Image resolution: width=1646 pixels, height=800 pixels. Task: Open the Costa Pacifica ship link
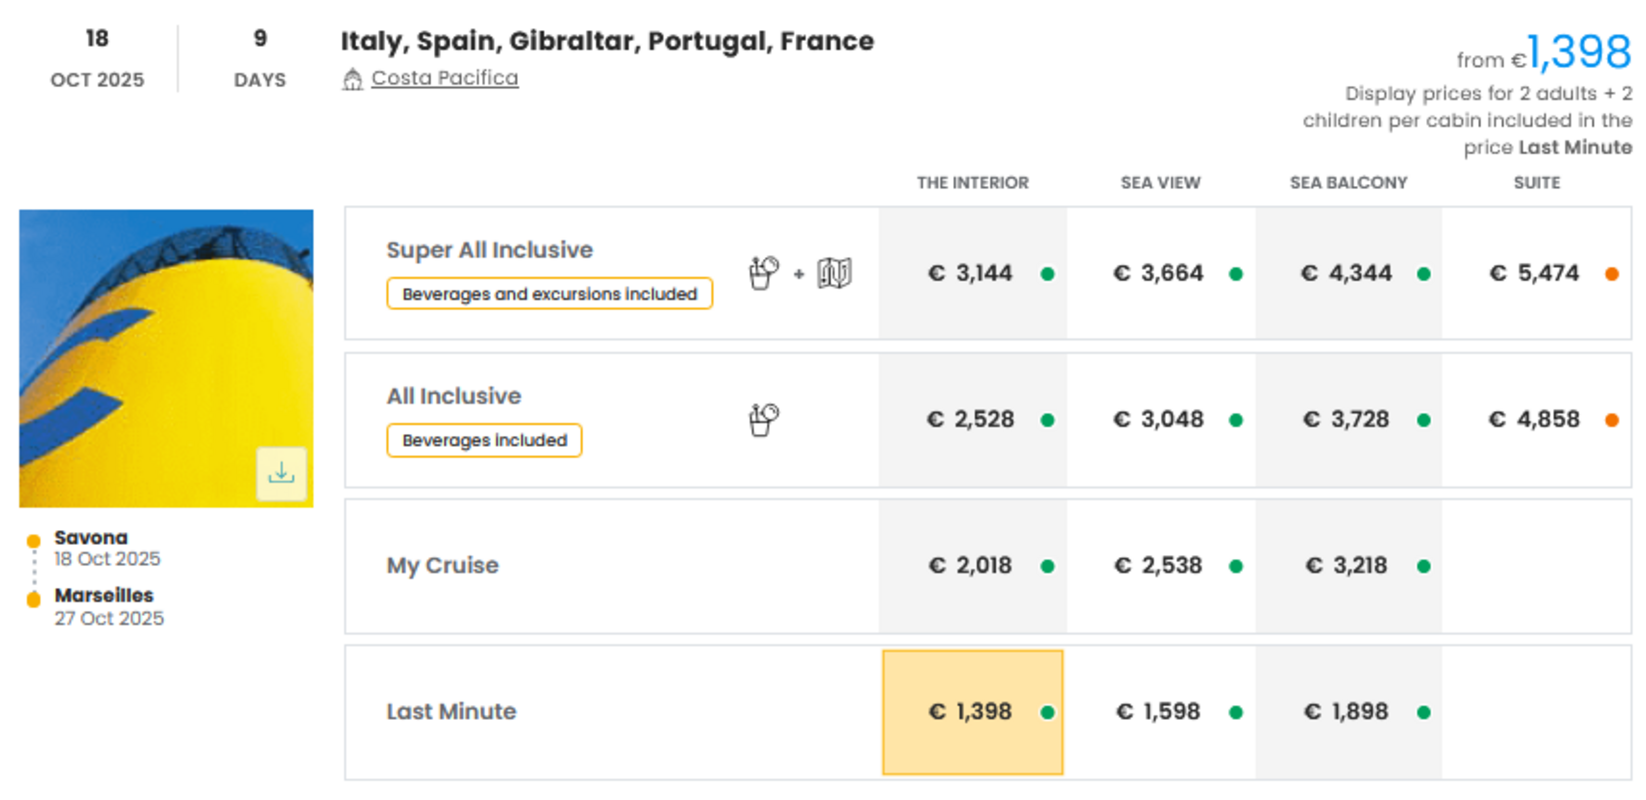[444, 78]
